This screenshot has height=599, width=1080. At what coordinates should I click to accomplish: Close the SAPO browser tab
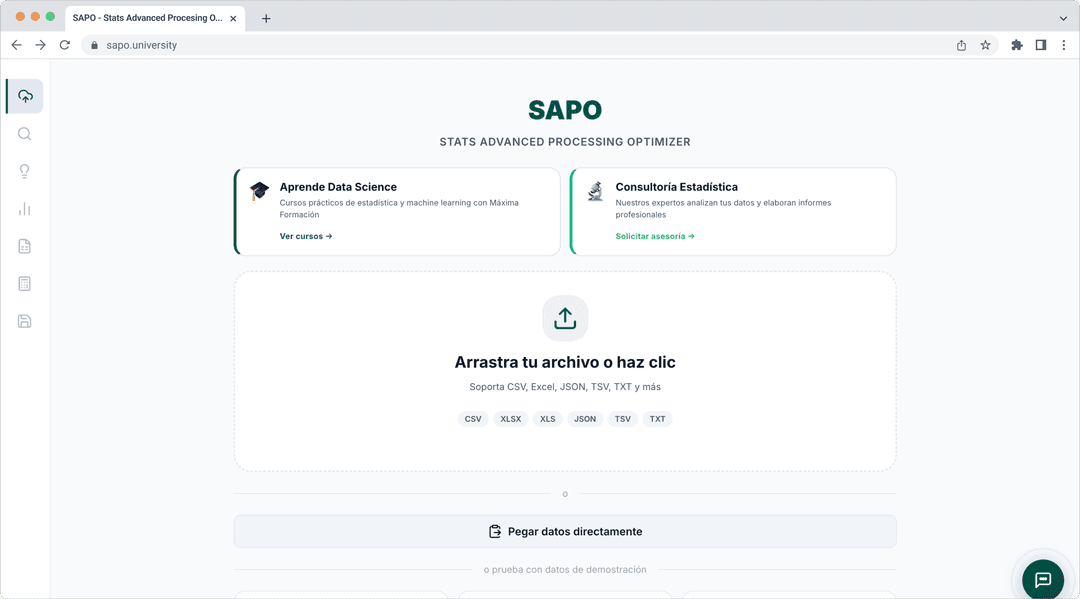point(233,19)
